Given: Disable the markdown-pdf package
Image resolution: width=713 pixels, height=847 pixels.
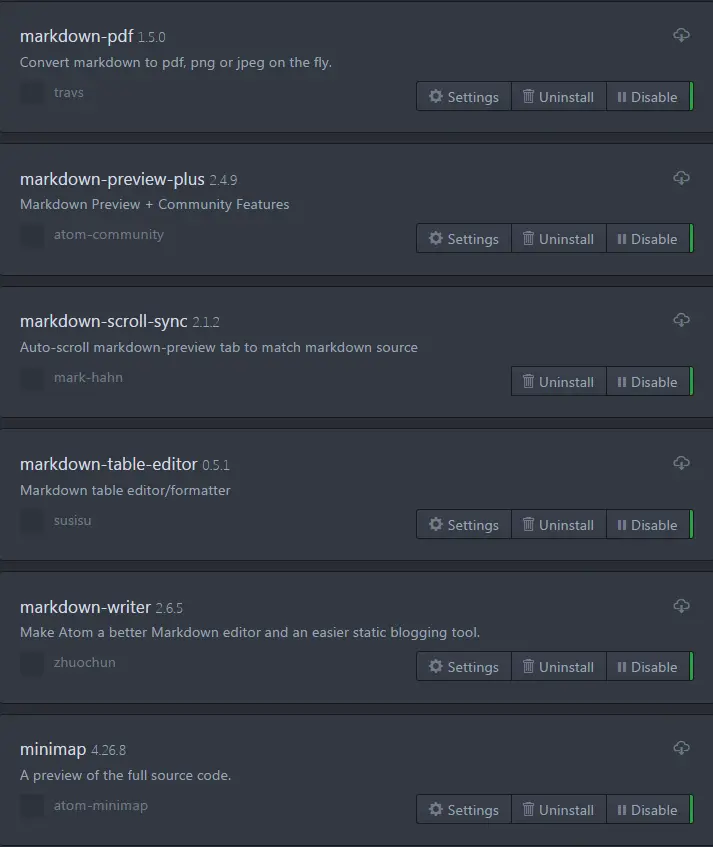Looking at the screenshot, I should 649,97.
